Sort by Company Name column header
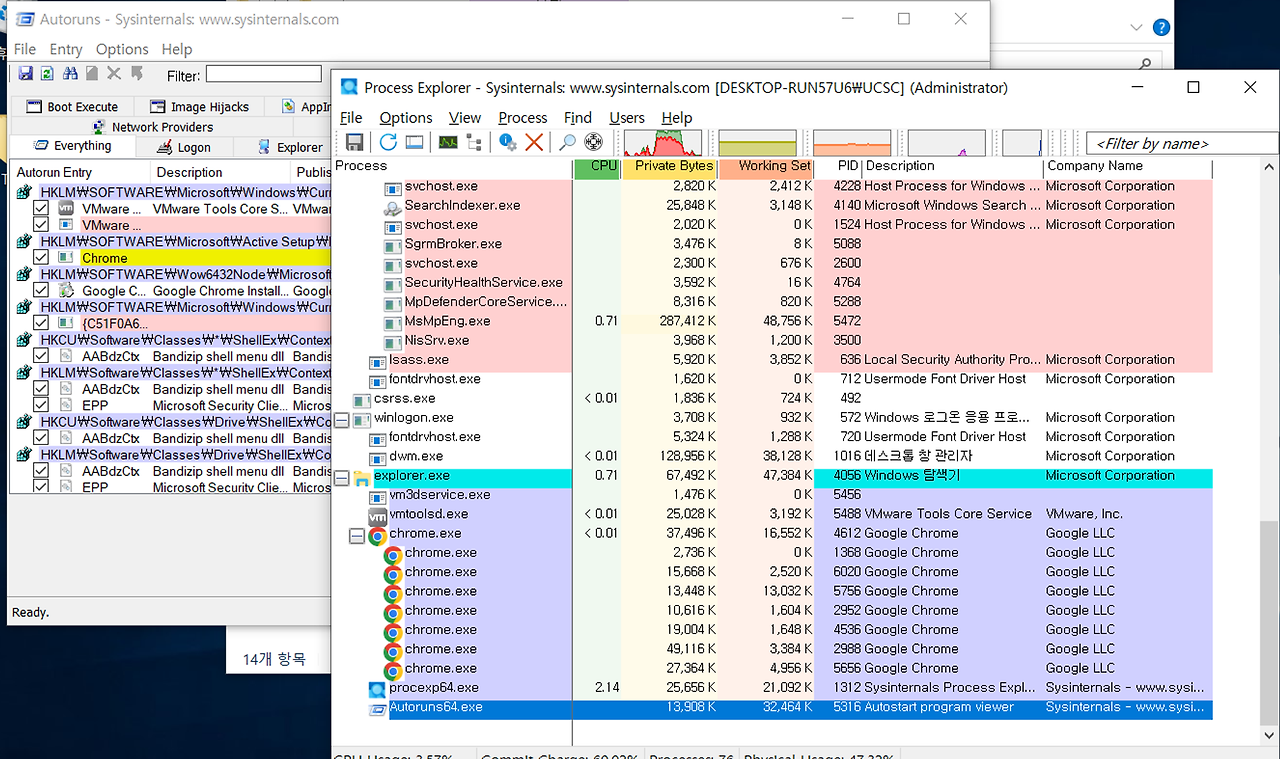 pyautogui.click(x=1127, y=166)
